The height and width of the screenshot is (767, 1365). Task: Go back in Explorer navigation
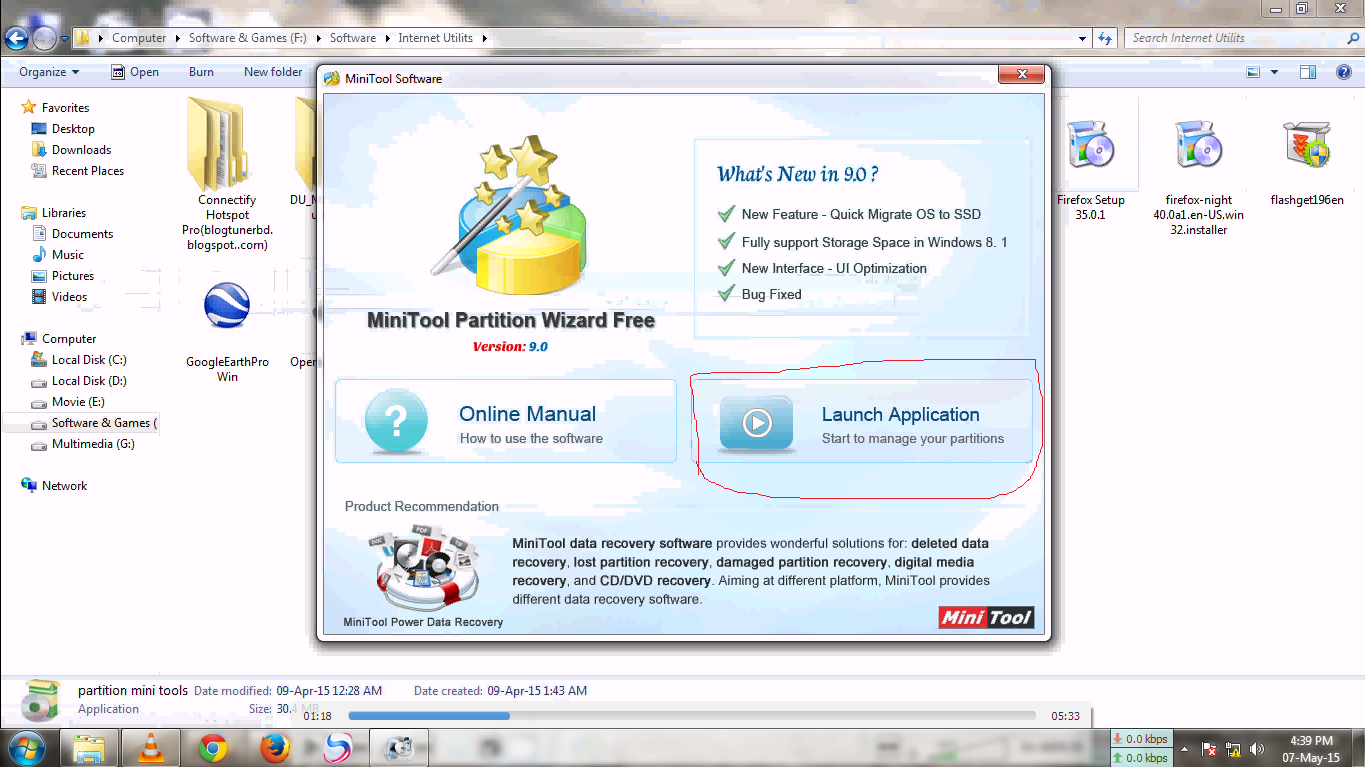(17, 38)
